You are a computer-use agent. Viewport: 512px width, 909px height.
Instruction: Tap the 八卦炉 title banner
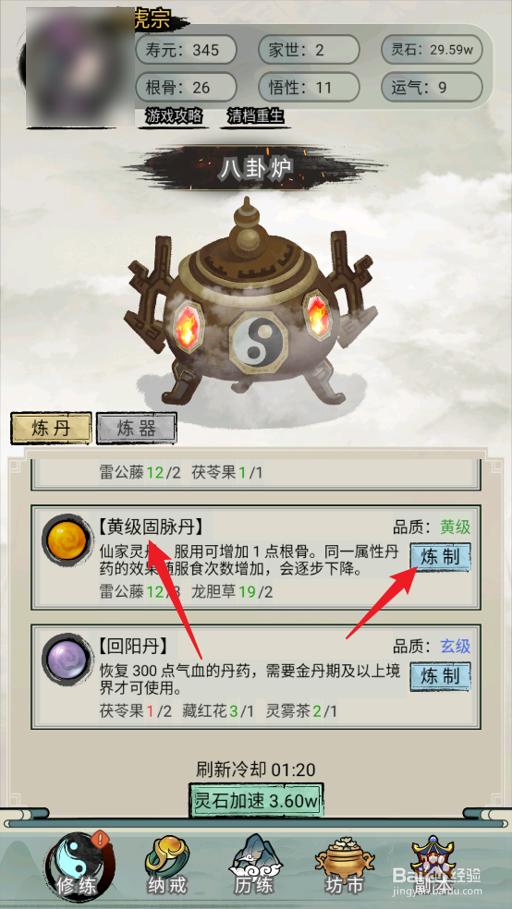[x=256, y=168]
